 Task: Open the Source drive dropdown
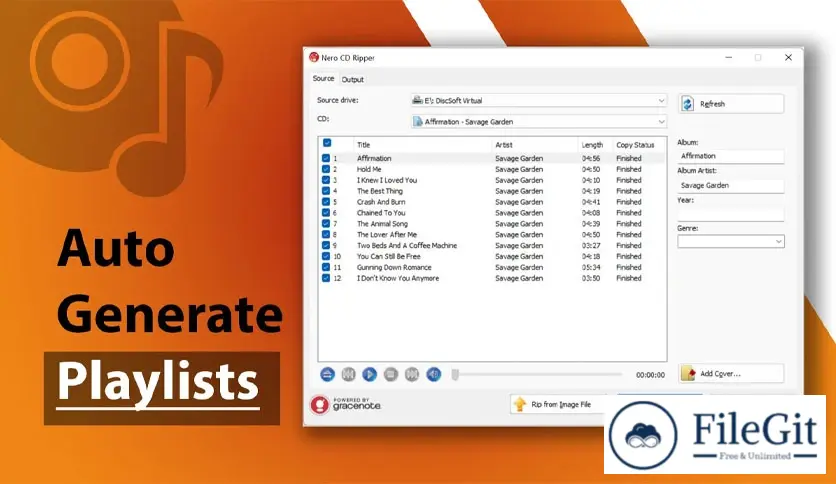538,100
